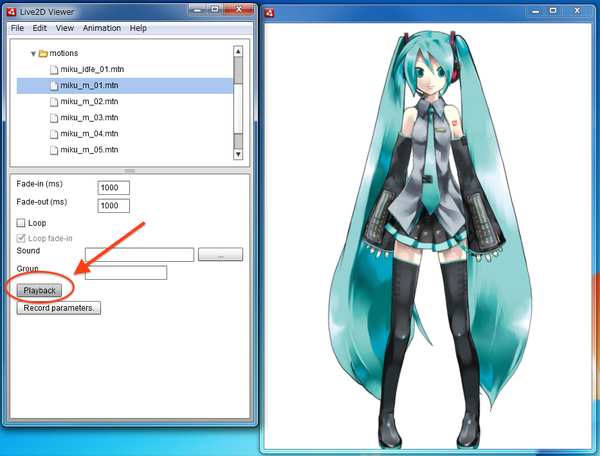Maximize the Live2D Viewer window
The width and height of the screenshot is (600, 456).
215,10
